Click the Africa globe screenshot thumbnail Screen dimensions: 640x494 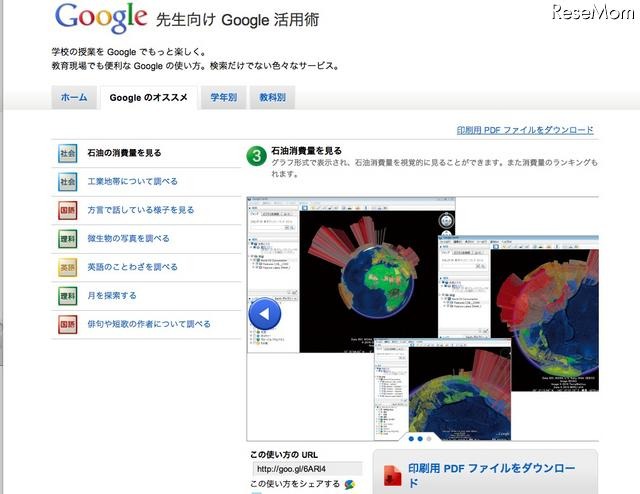coord(351,276)
